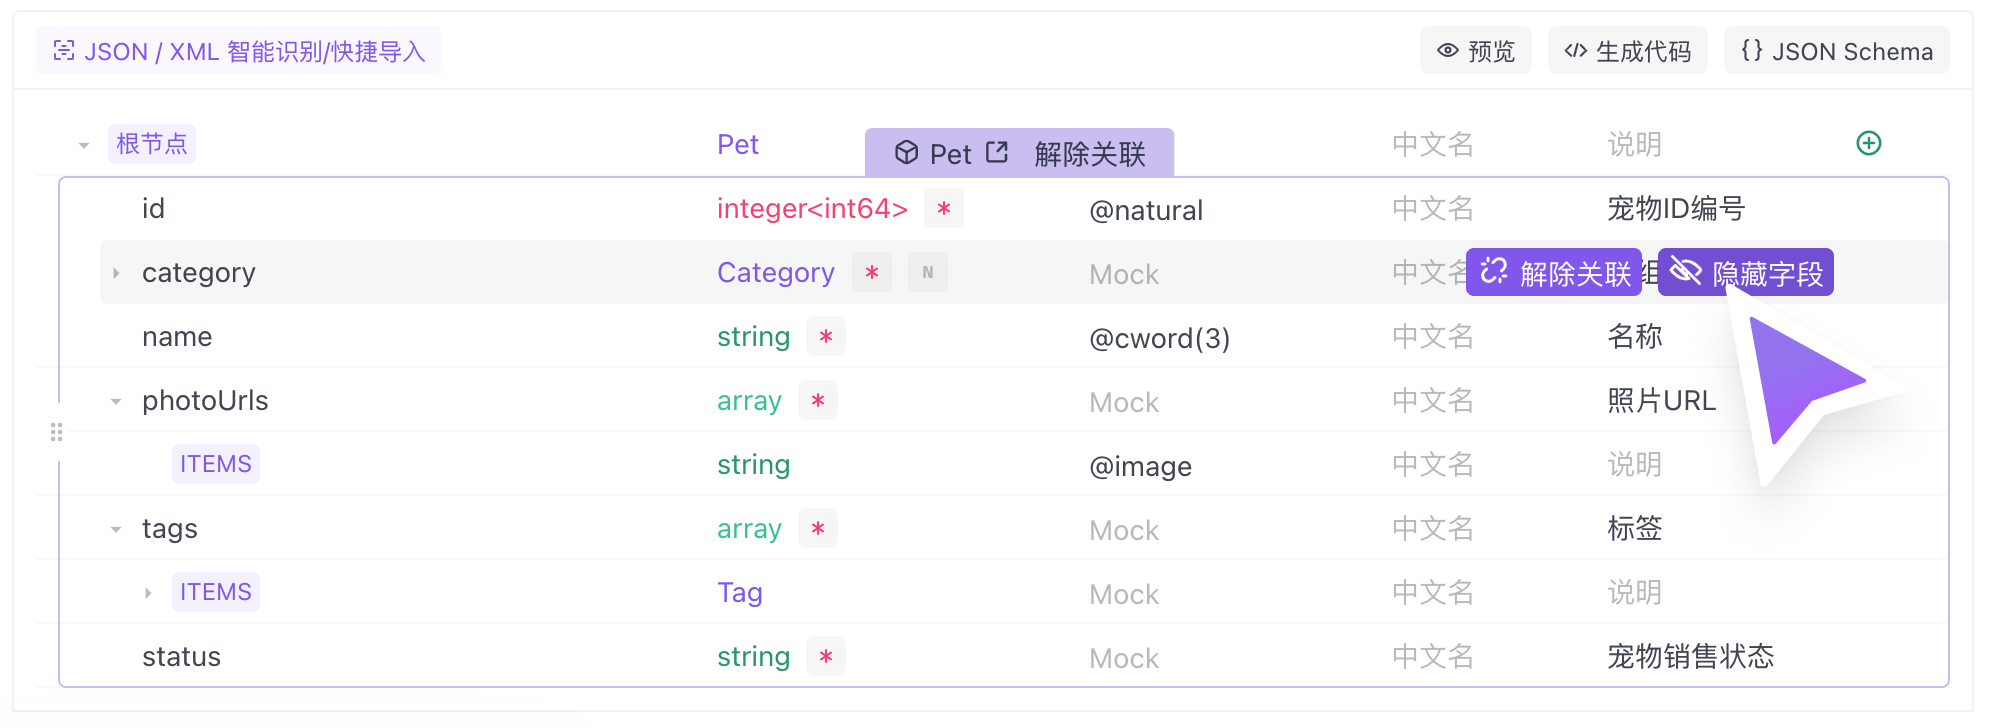Click the braces icon for JSON Schema
Screen dimensions: 1992x728
[x=1751, y=50]
